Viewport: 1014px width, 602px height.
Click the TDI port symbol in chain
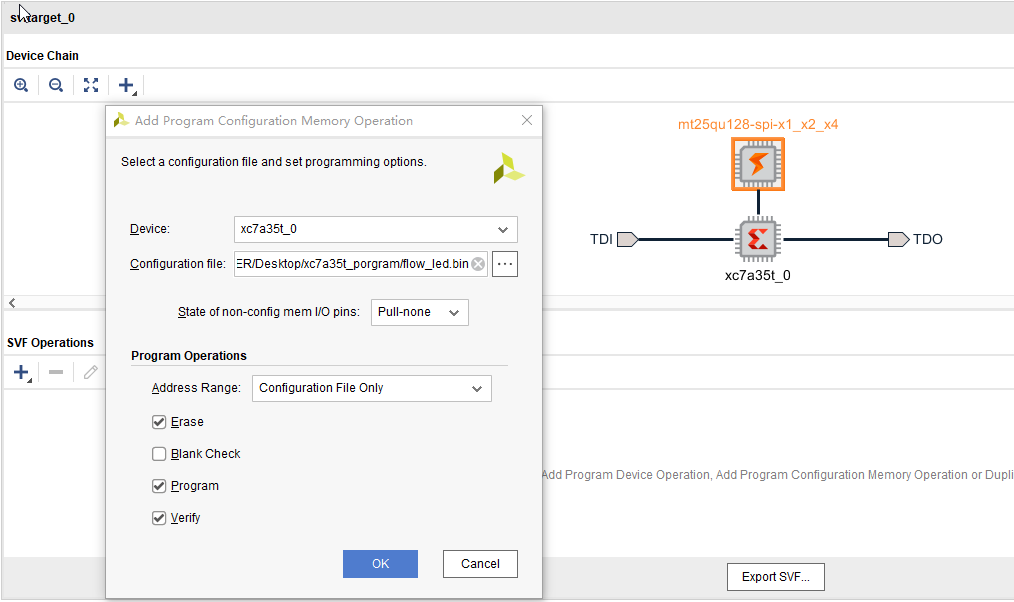[627, 239]
